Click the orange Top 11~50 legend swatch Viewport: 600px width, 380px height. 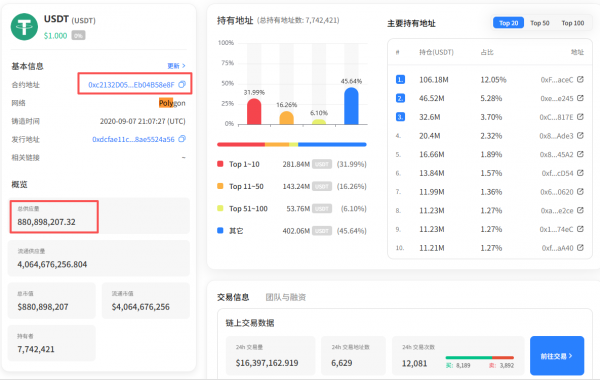tap(220, 186)
